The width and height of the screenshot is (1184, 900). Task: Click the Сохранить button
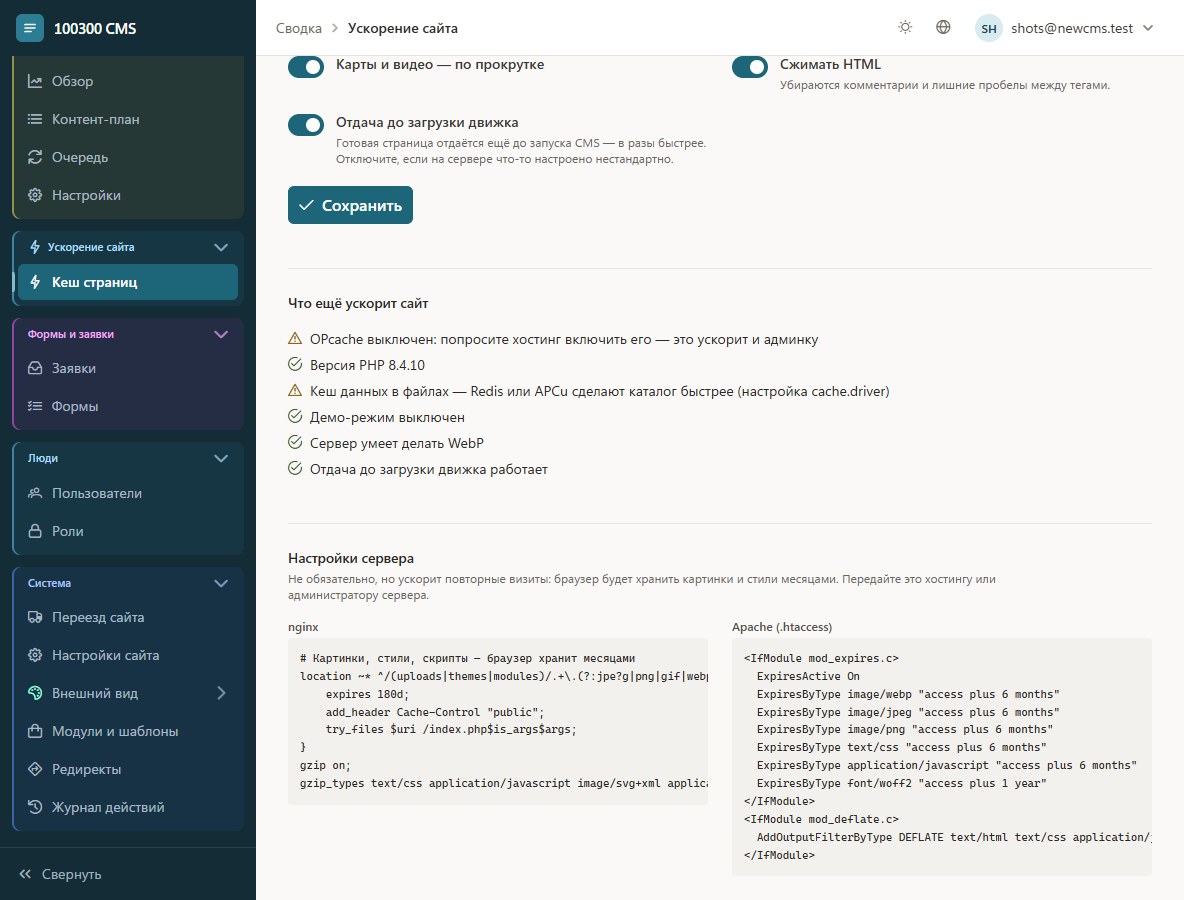coord(350,205)
